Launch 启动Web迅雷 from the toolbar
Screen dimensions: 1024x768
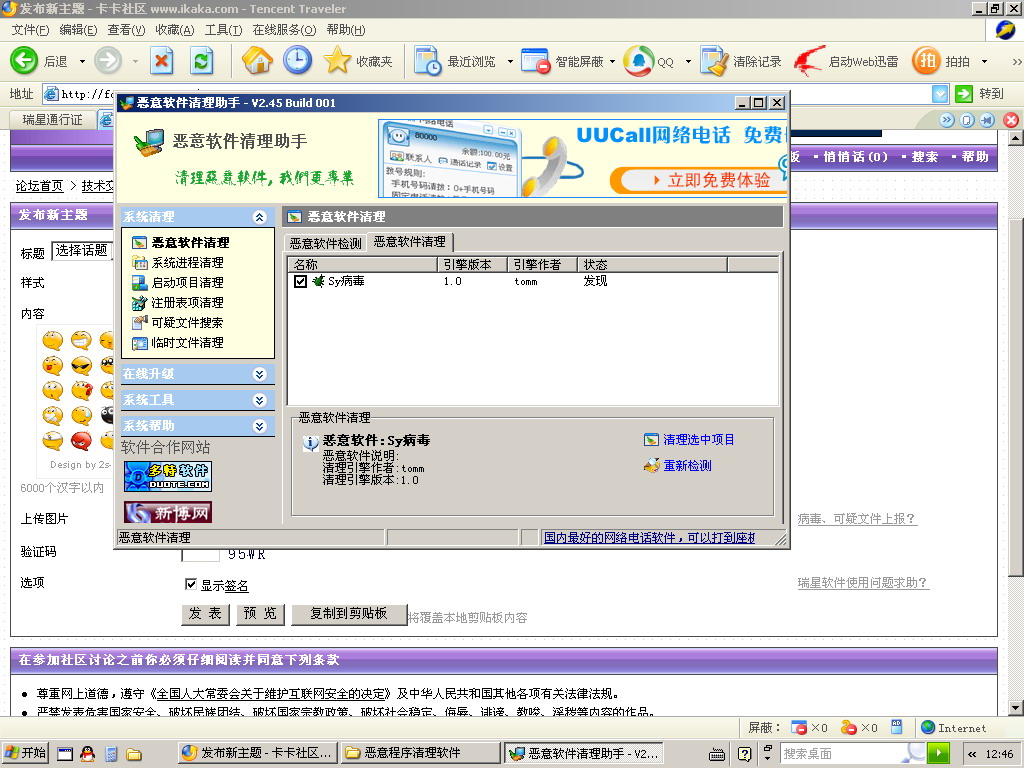tap(846, 61)
